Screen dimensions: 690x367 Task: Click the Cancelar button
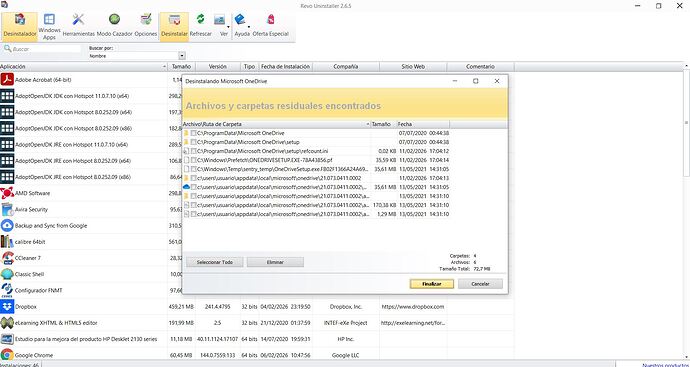tap(480, 284)
